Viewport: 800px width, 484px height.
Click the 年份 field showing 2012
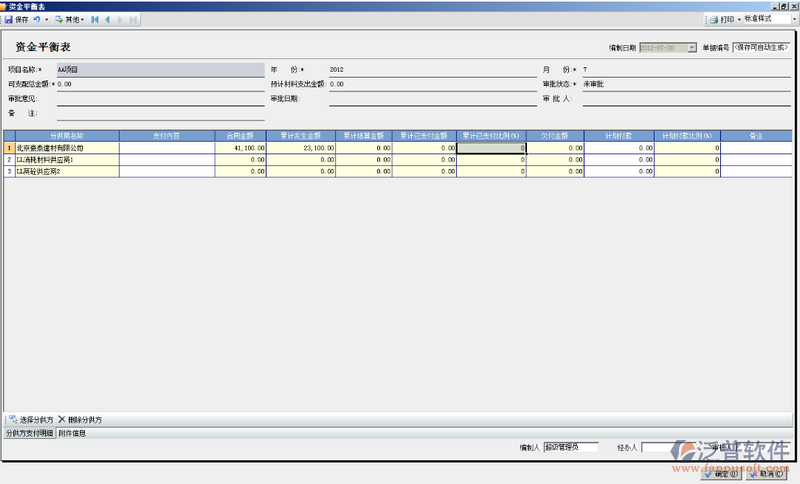click(x=433, y=70)
